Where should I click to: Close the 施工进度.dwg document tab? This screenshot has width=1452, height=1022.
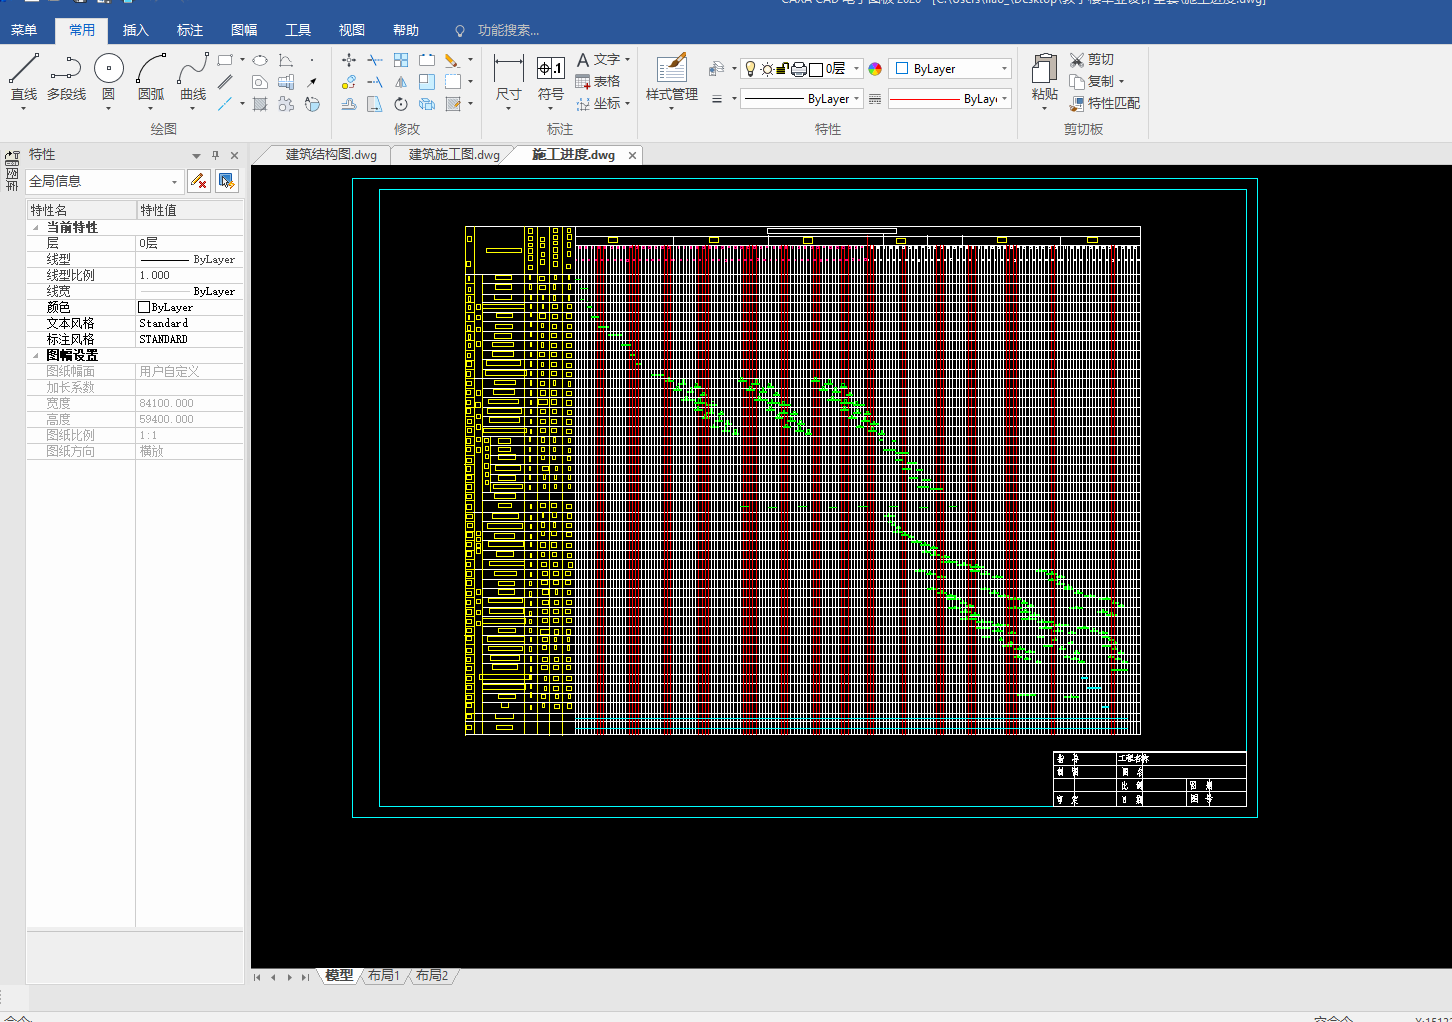[632, 155]
